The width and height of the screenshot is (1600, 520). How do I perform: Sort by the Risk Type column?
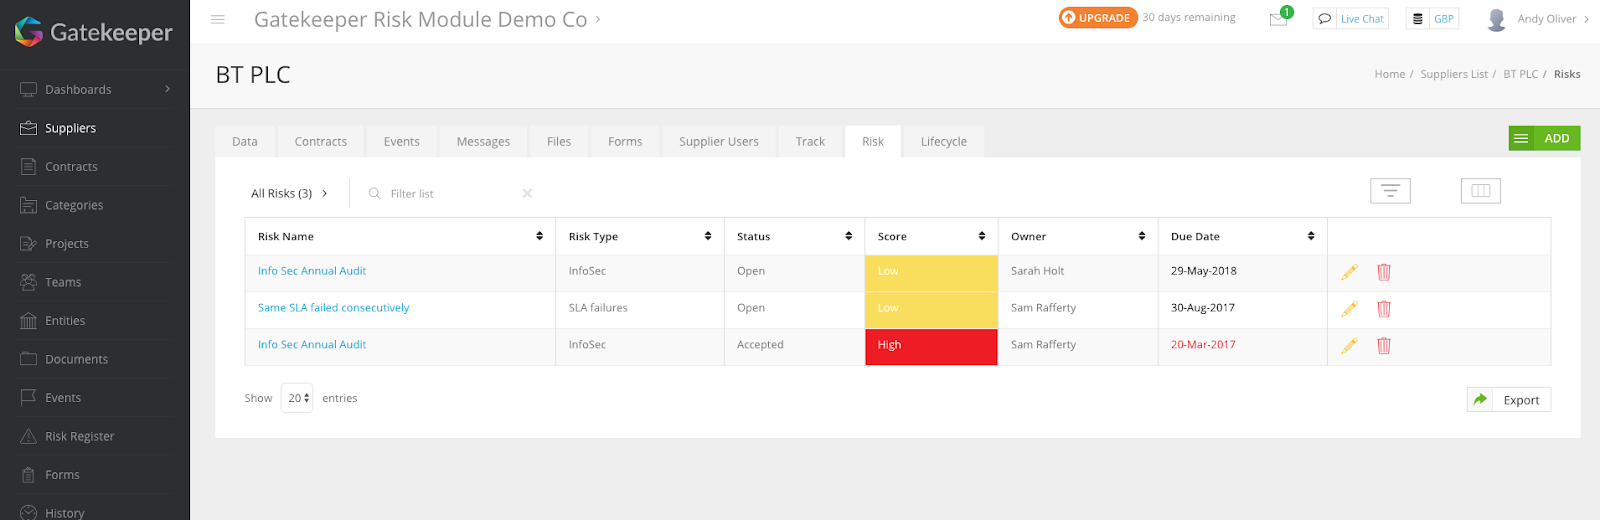point(640,236)
